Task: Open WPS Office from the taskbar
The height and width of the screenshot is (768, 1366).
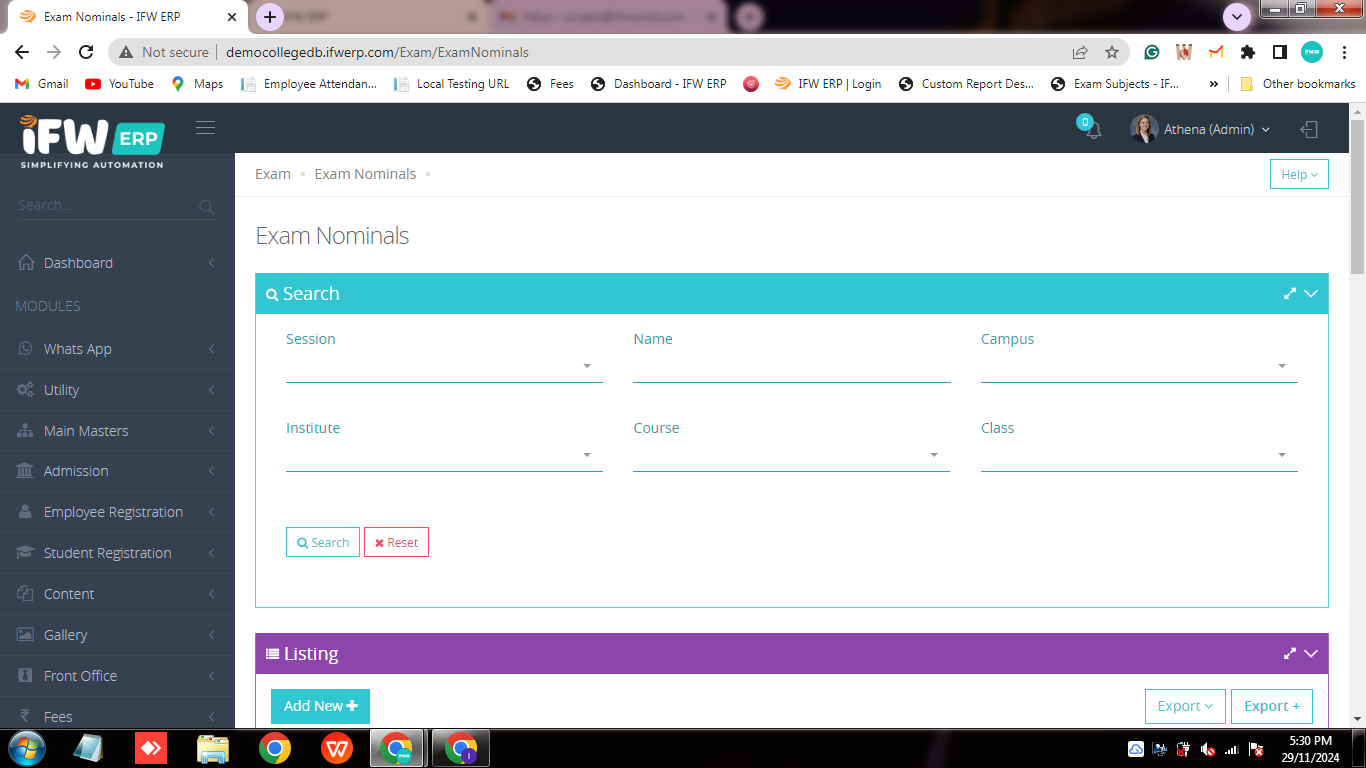Action: [x=337, y=748]
